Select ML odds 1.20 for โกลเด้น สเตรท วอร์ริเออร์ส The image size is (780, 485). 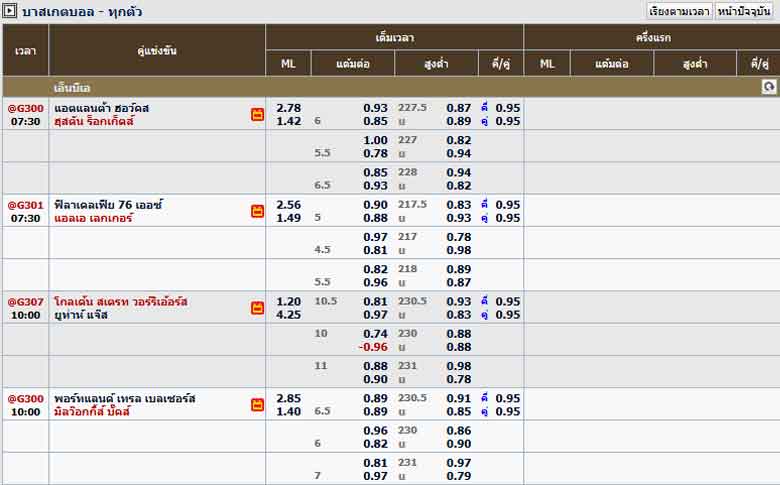coord(288,302)
